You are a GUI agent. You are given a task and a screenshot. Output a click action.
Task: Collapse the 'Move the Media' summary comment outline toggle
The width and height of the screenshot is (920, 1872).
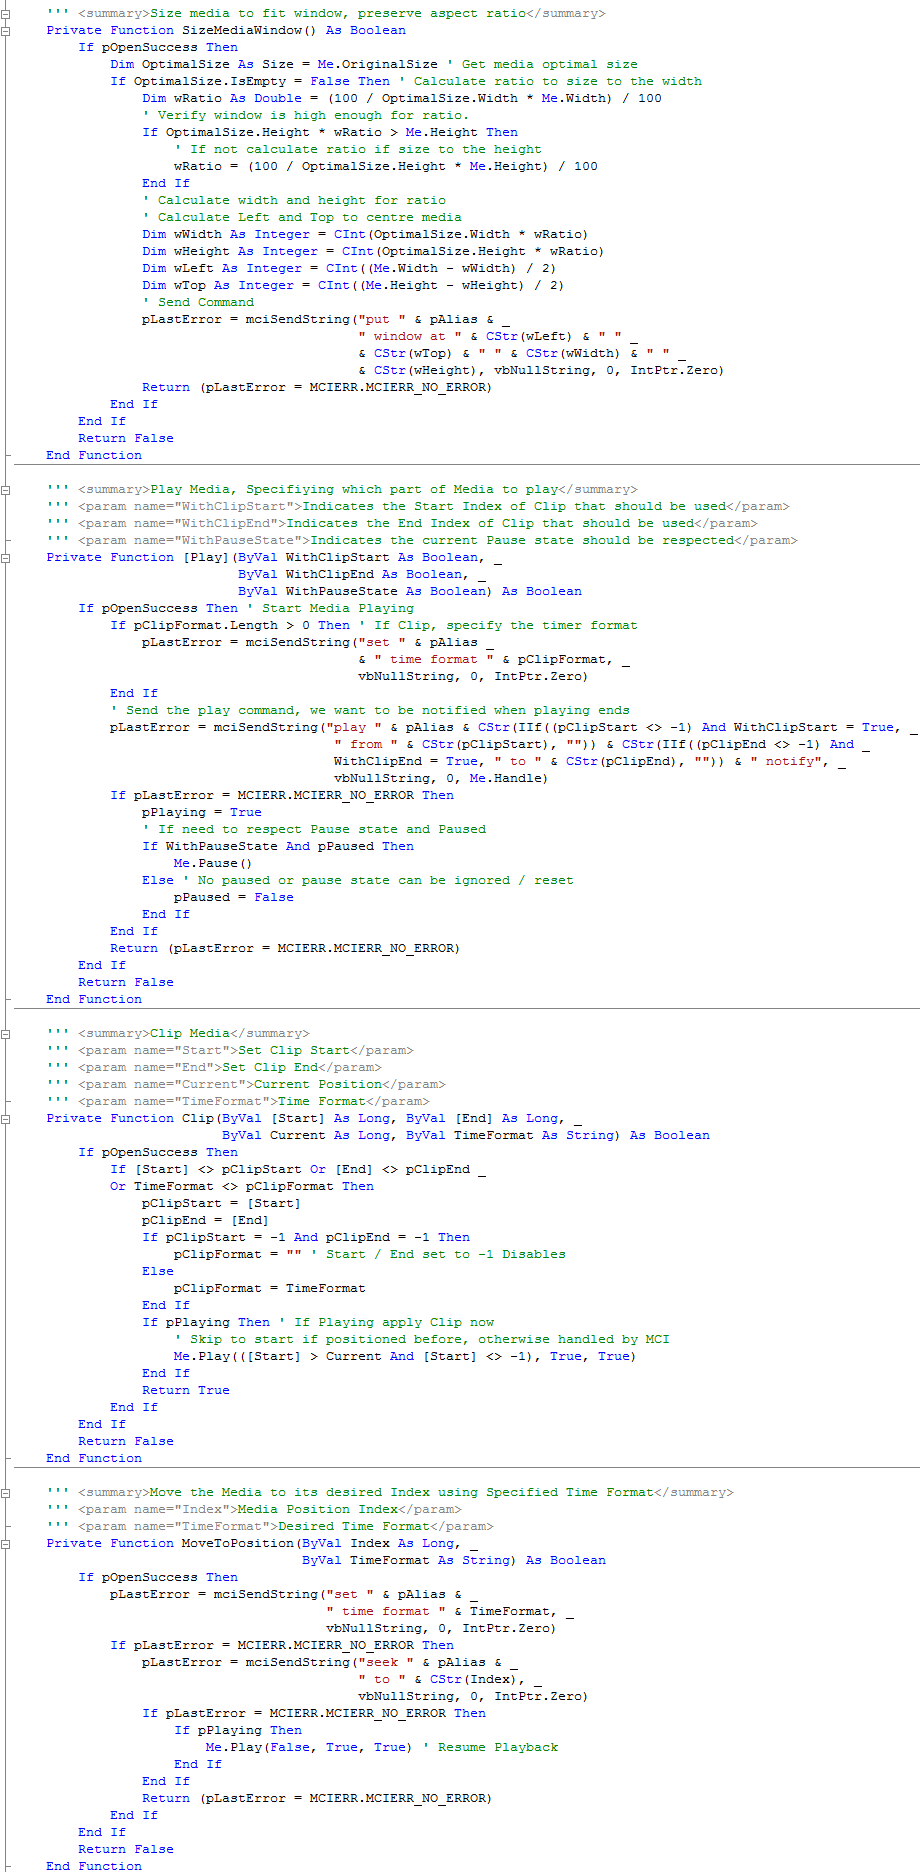tap(6, 1493)
